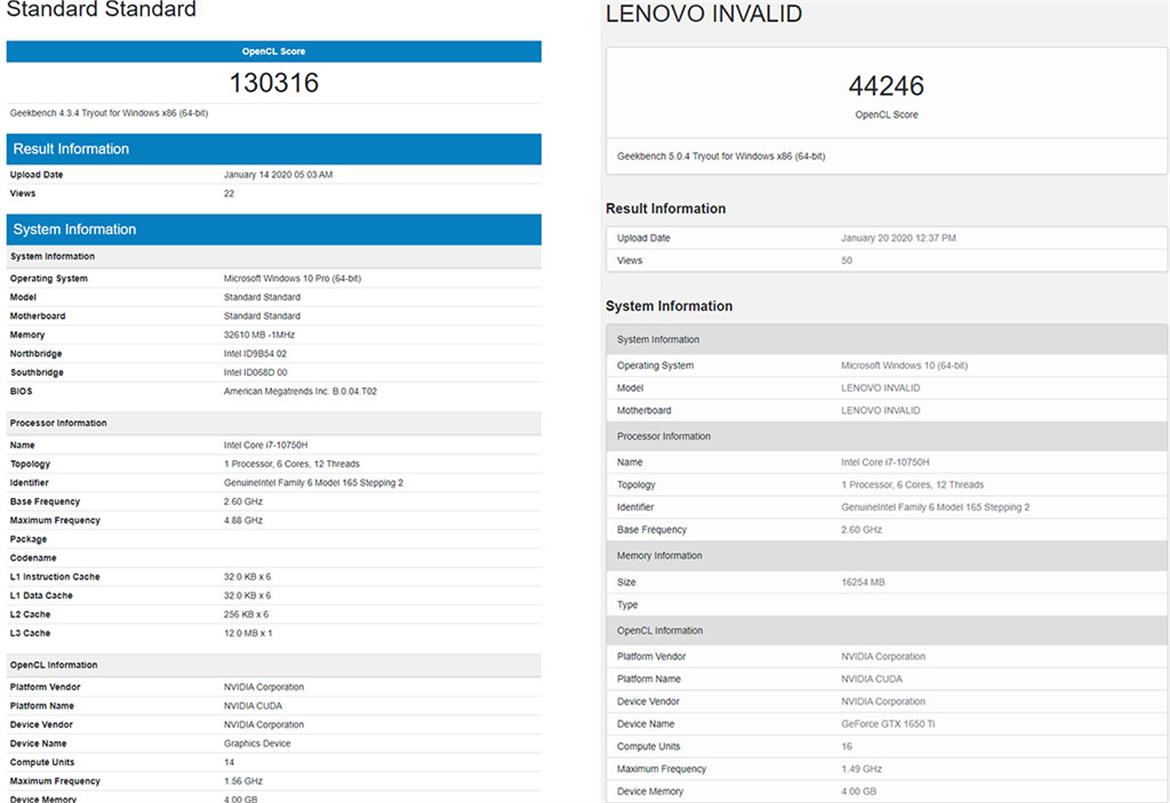Image resolution: width=1170 pixels, height=803 pixels.
Task: Click the blue "System Information" header
Action: (x=74, y=229)
